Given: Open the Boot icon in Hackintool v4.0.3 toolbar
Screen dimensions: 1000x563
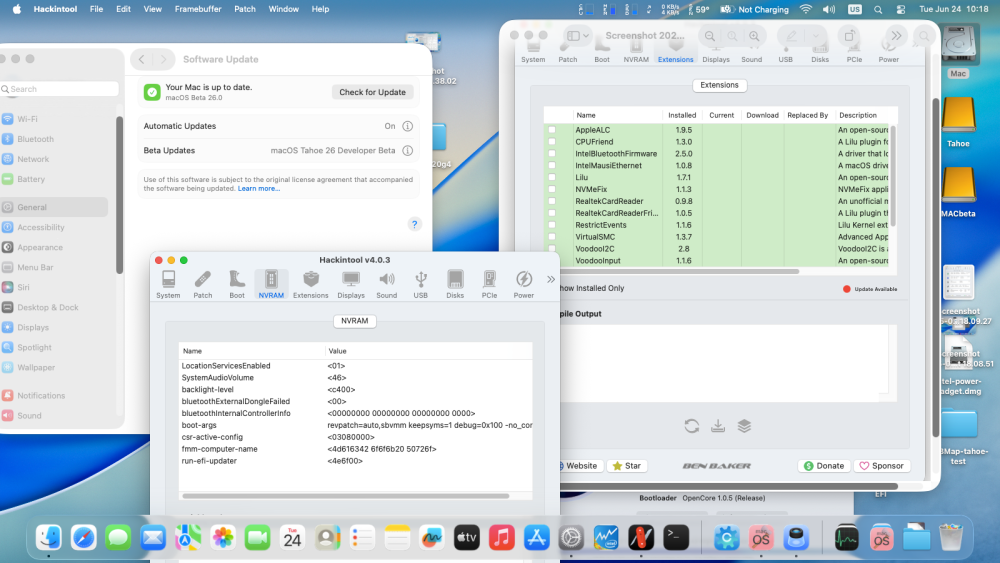Looking at the screenshot, I should click(x=237, y=279).
